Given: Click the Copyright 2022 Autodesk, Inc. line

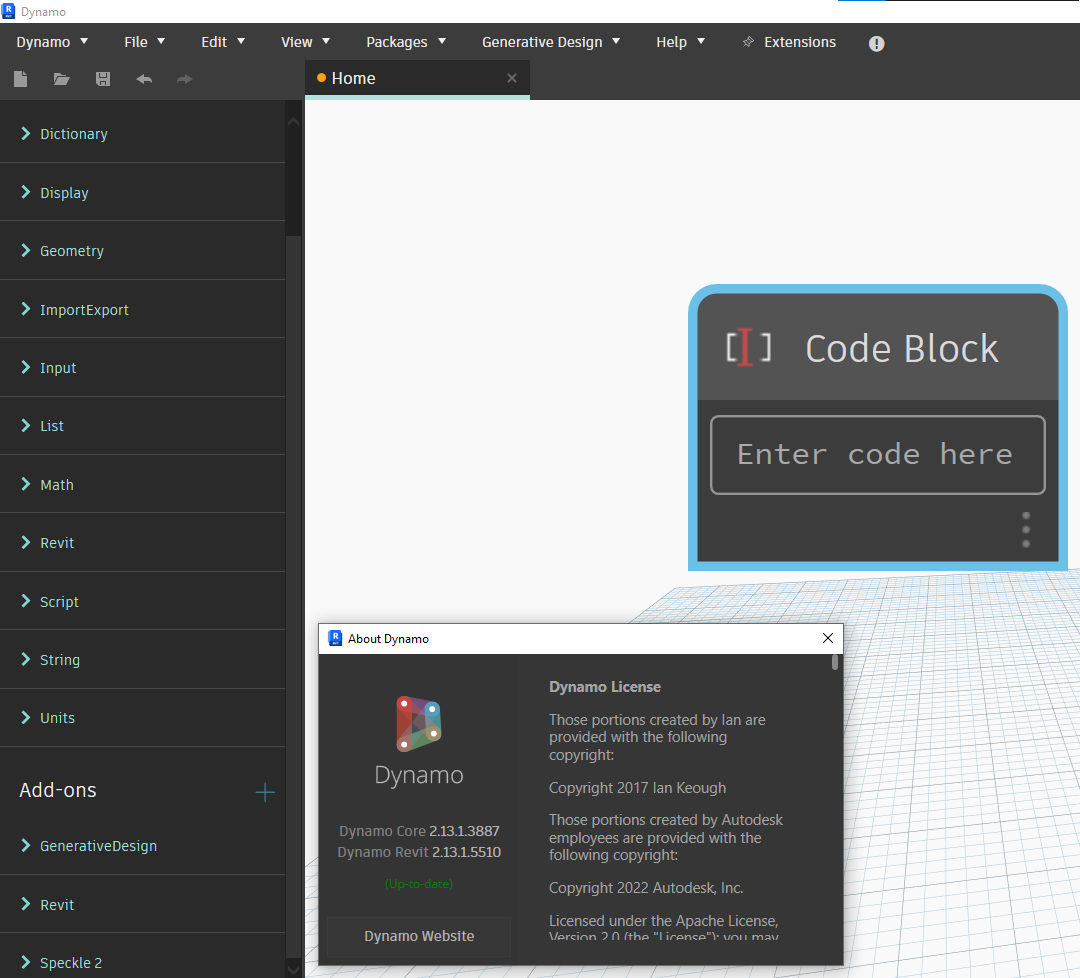Looking at the screenshot, I should click(646, 888).
